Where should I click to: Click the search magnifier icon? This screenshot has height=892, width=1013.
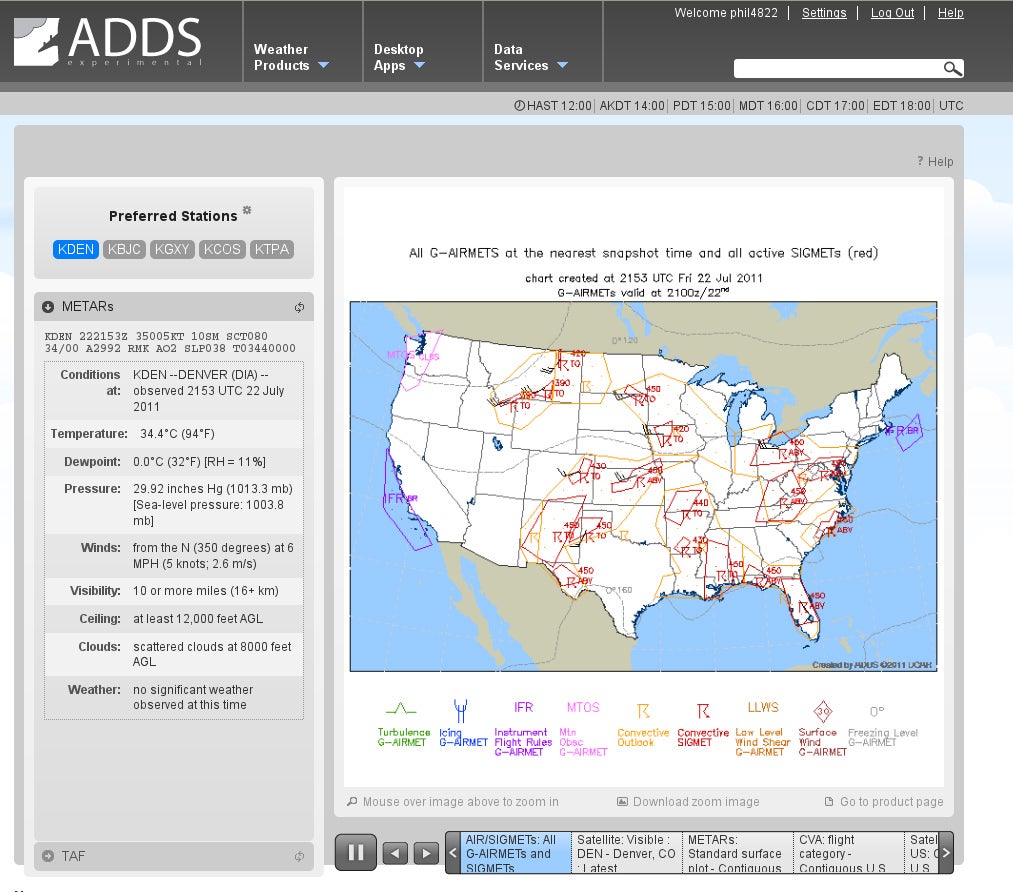tap(952, 68)
